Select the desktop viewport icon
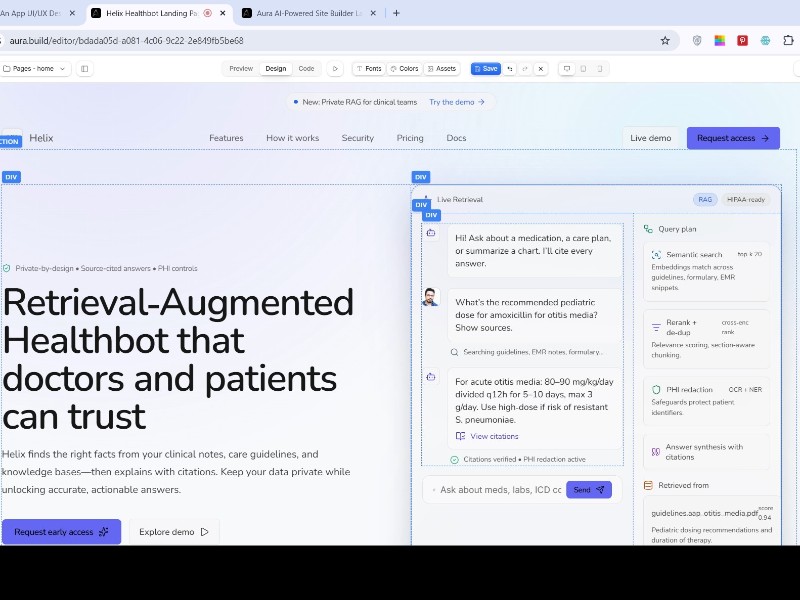This screenshot has width=800, height=600. pyautogui.click(x=567, y=69)
